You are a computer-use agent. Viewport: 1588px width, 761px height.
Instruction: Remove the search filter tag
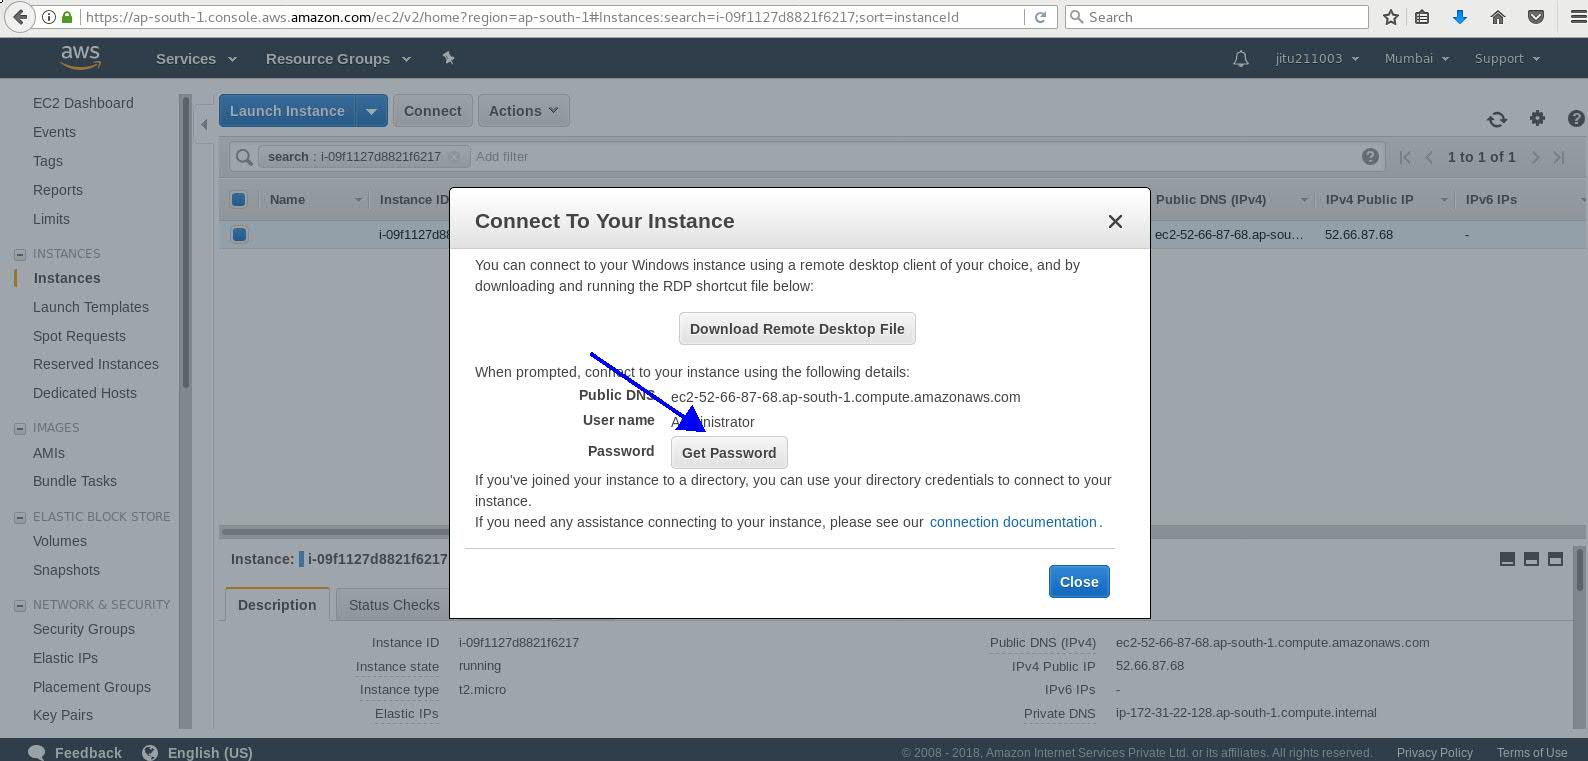pos(454,156)
